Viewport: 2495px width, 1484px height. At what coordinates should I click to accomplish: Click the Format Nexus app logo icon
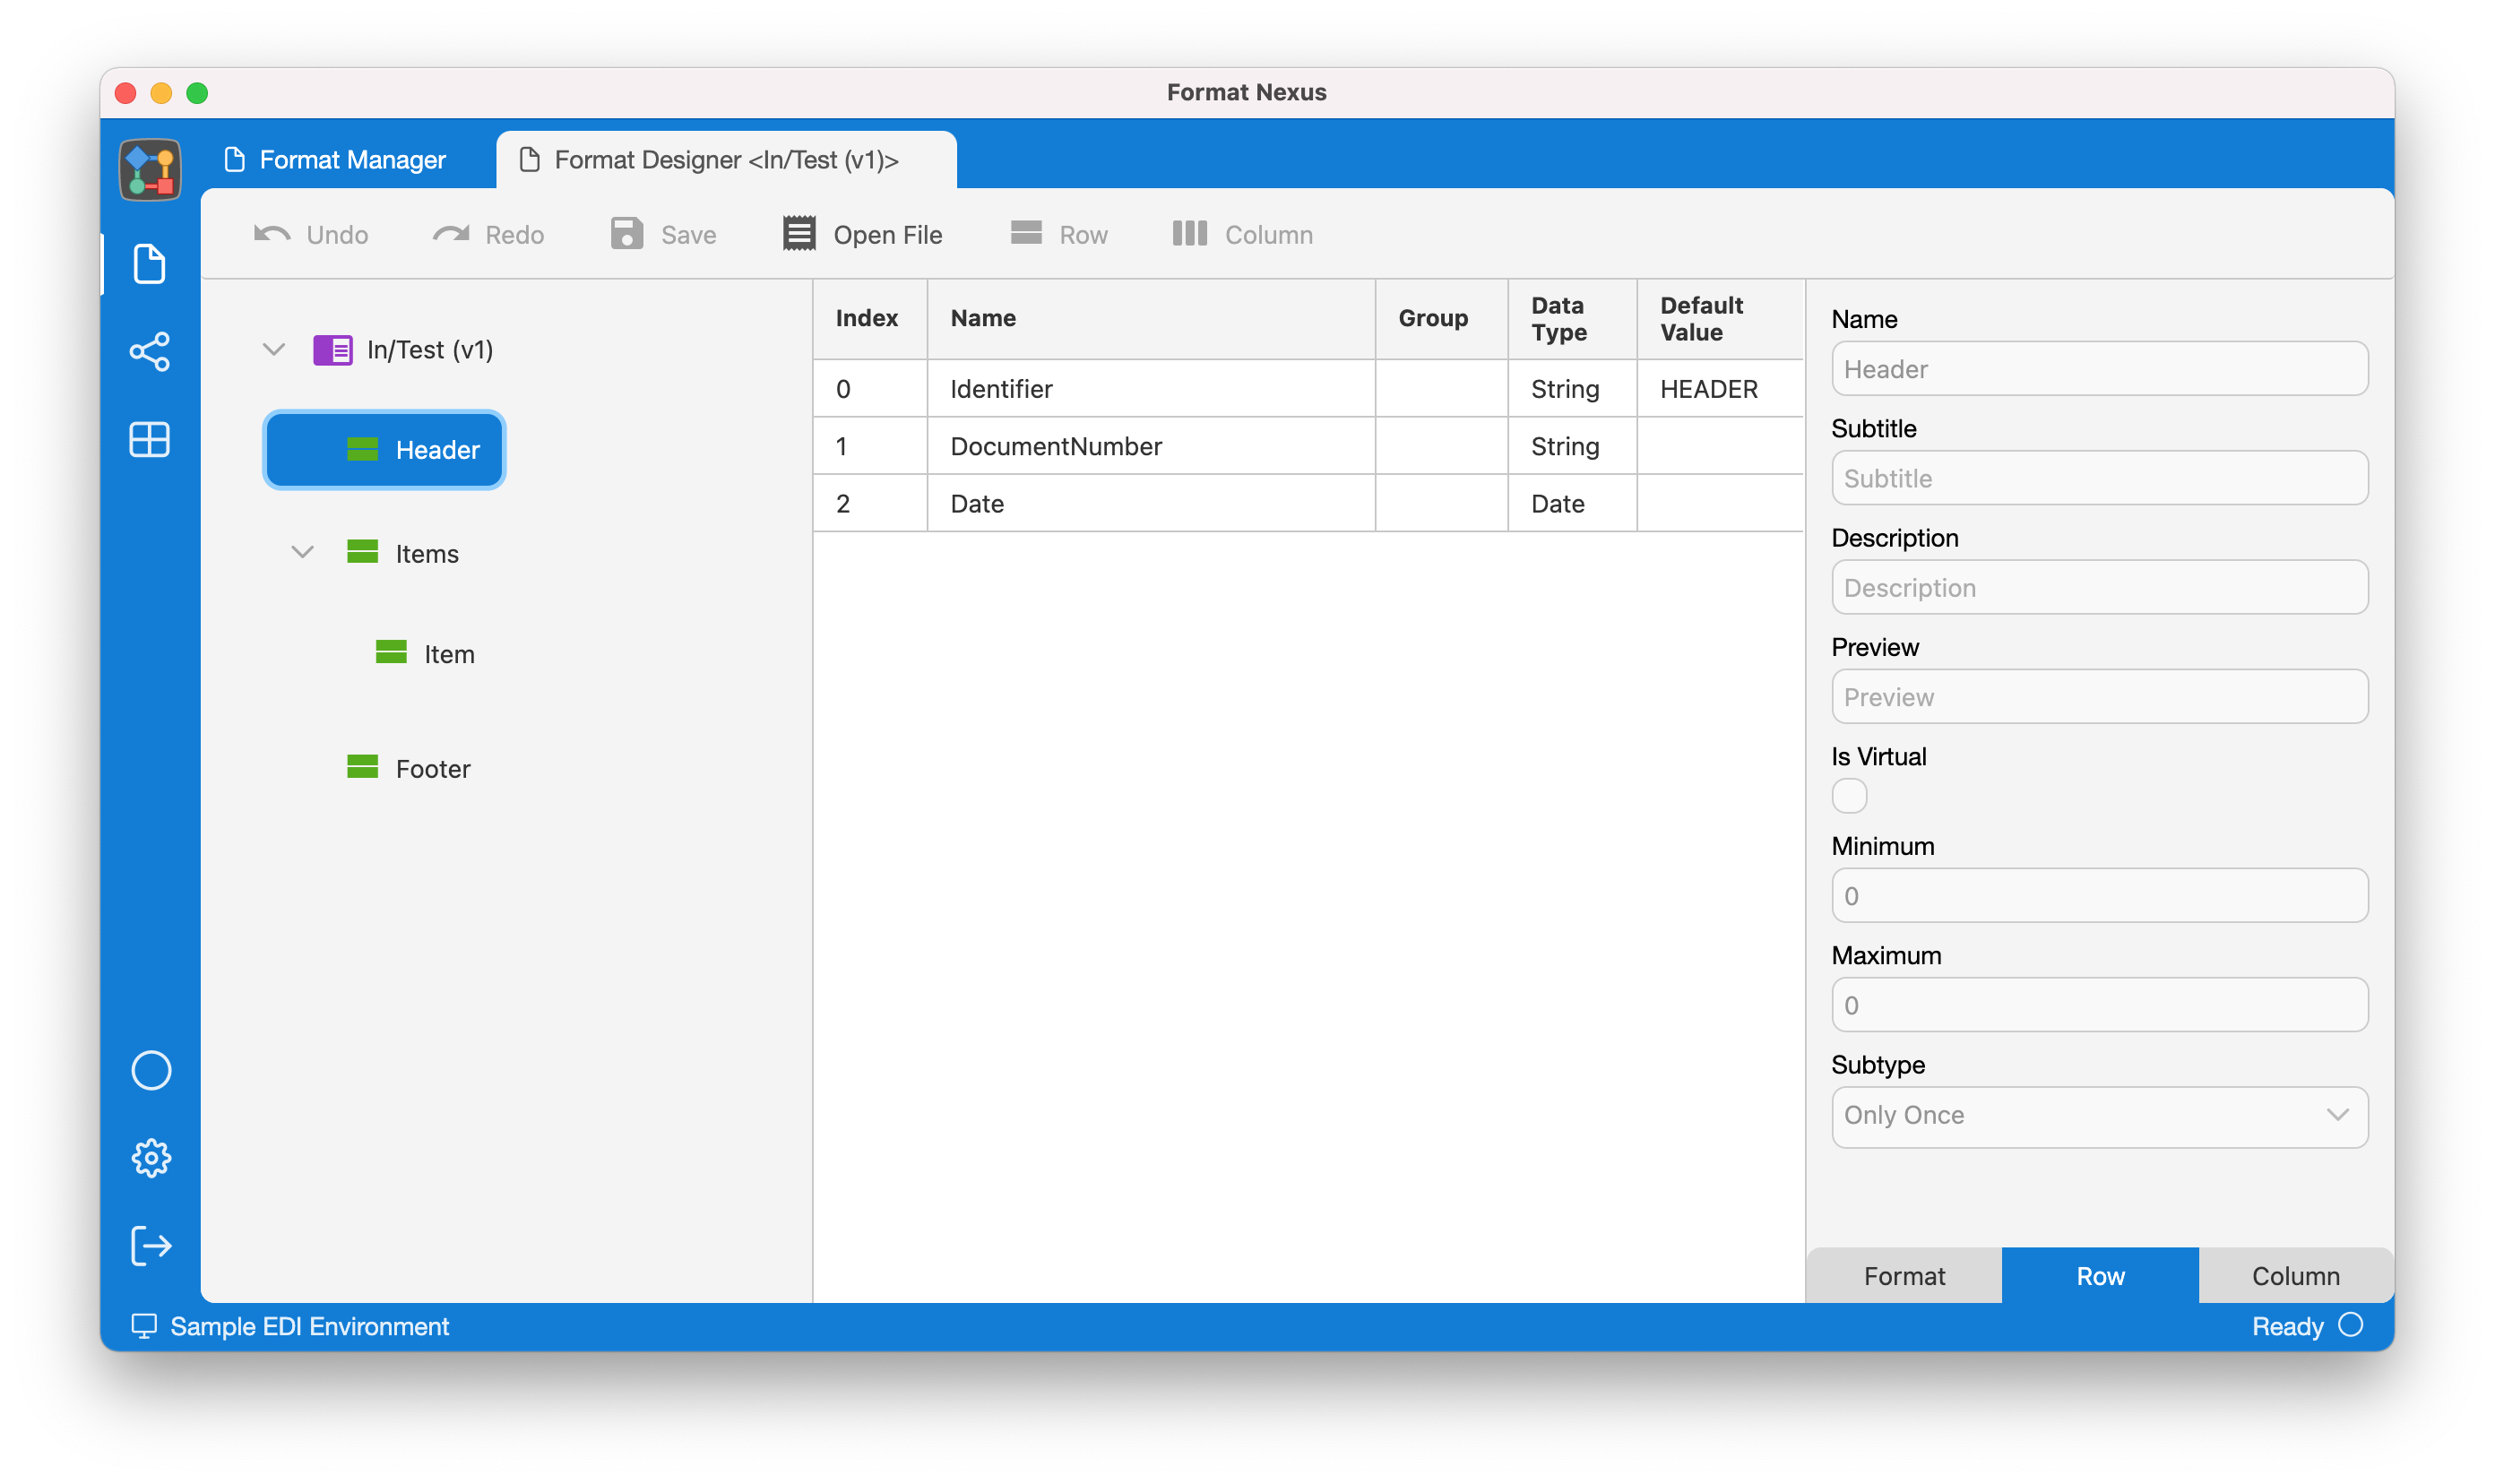pos(150,169)
